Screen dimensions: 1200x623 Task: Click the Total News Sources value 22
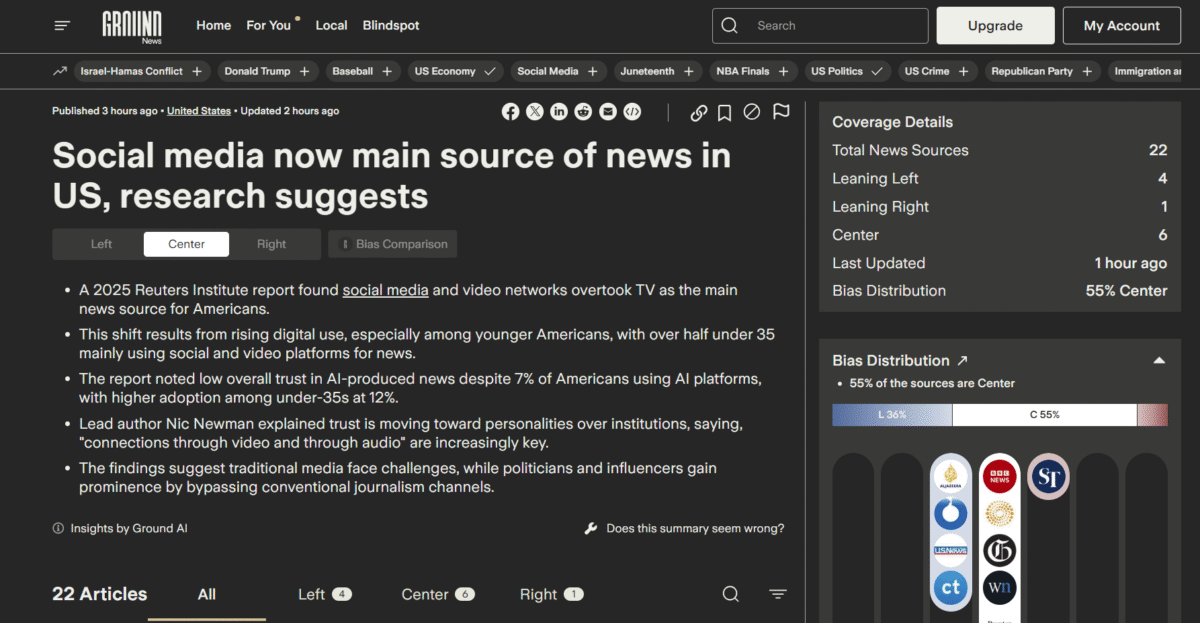pos(1158,150)
